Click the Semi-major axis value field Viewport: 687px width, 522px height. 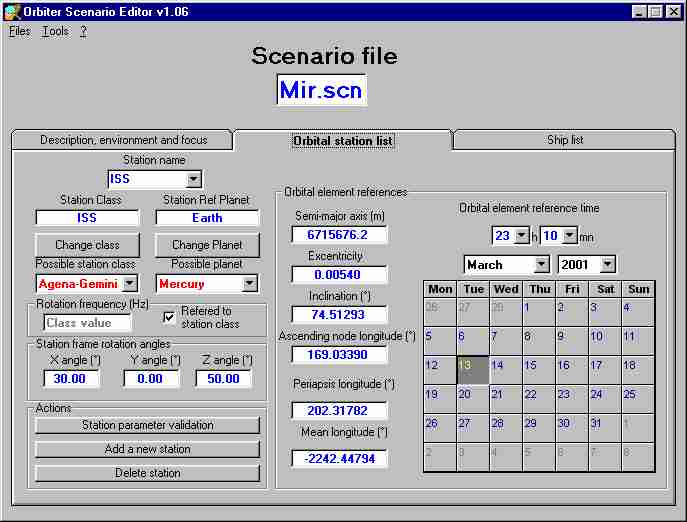tap(339, 235)
